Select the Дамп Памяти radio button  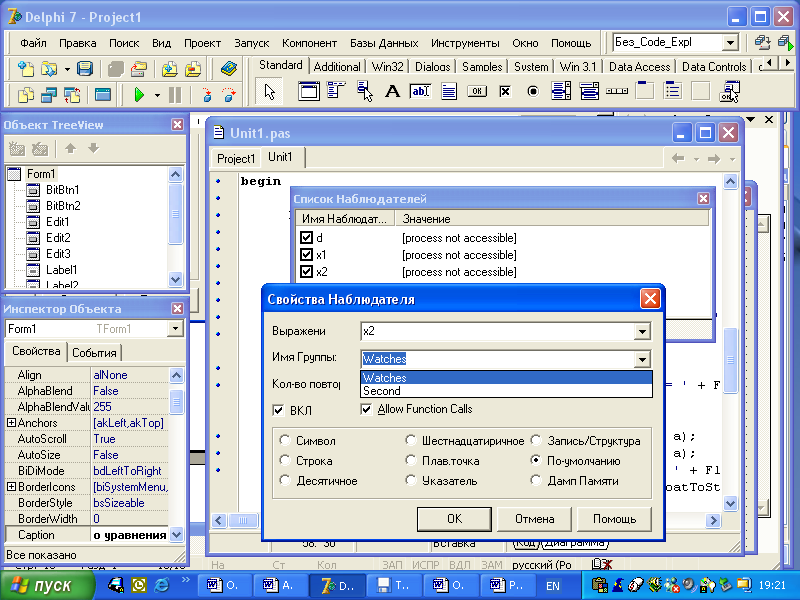coord(536,480)
